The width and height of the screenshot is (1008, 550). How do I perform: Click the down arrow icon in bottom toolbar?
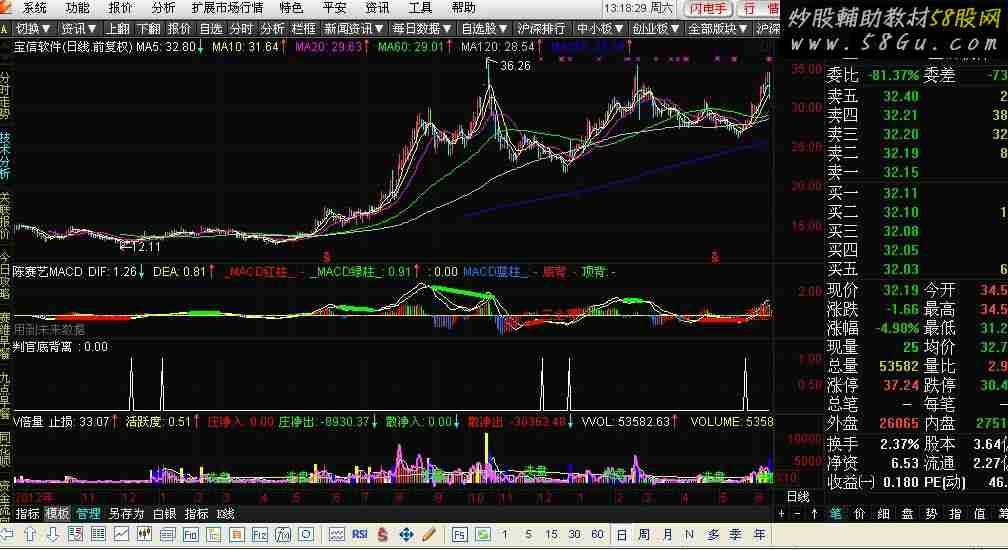[52, 534]
